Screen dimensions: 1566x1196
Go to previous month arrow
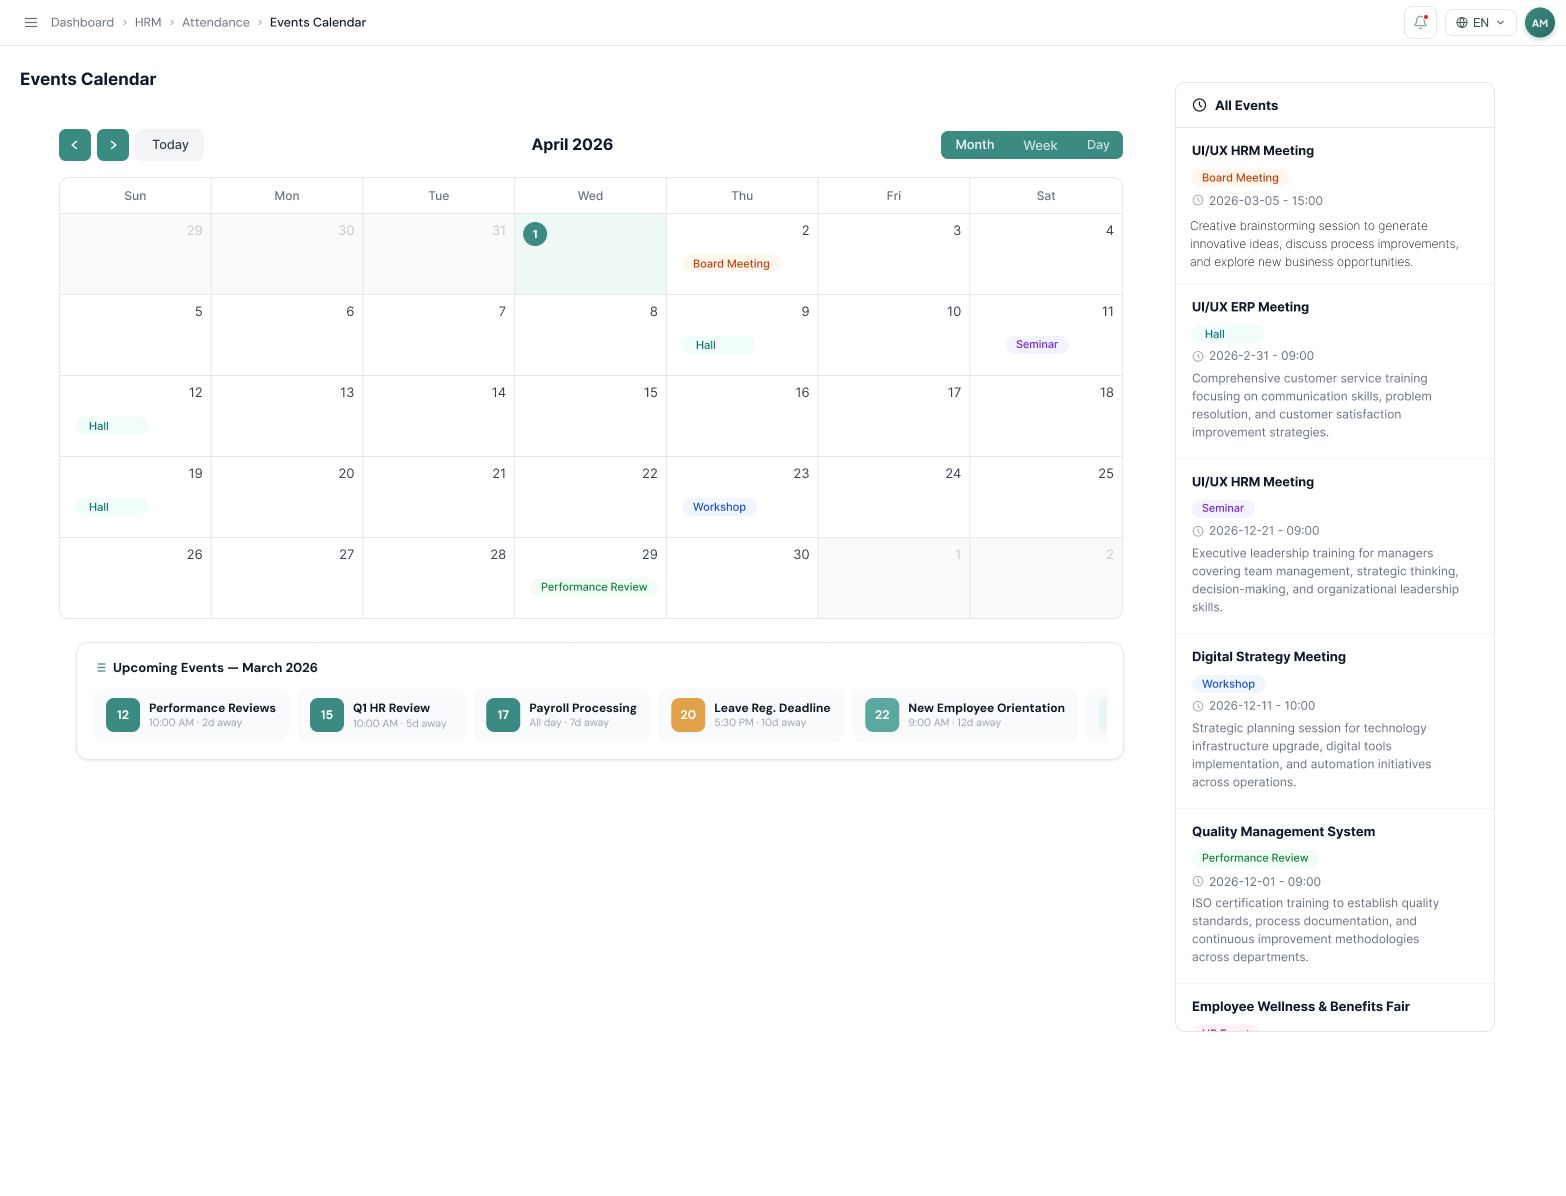pyautogui.click(x=75, y=145)
